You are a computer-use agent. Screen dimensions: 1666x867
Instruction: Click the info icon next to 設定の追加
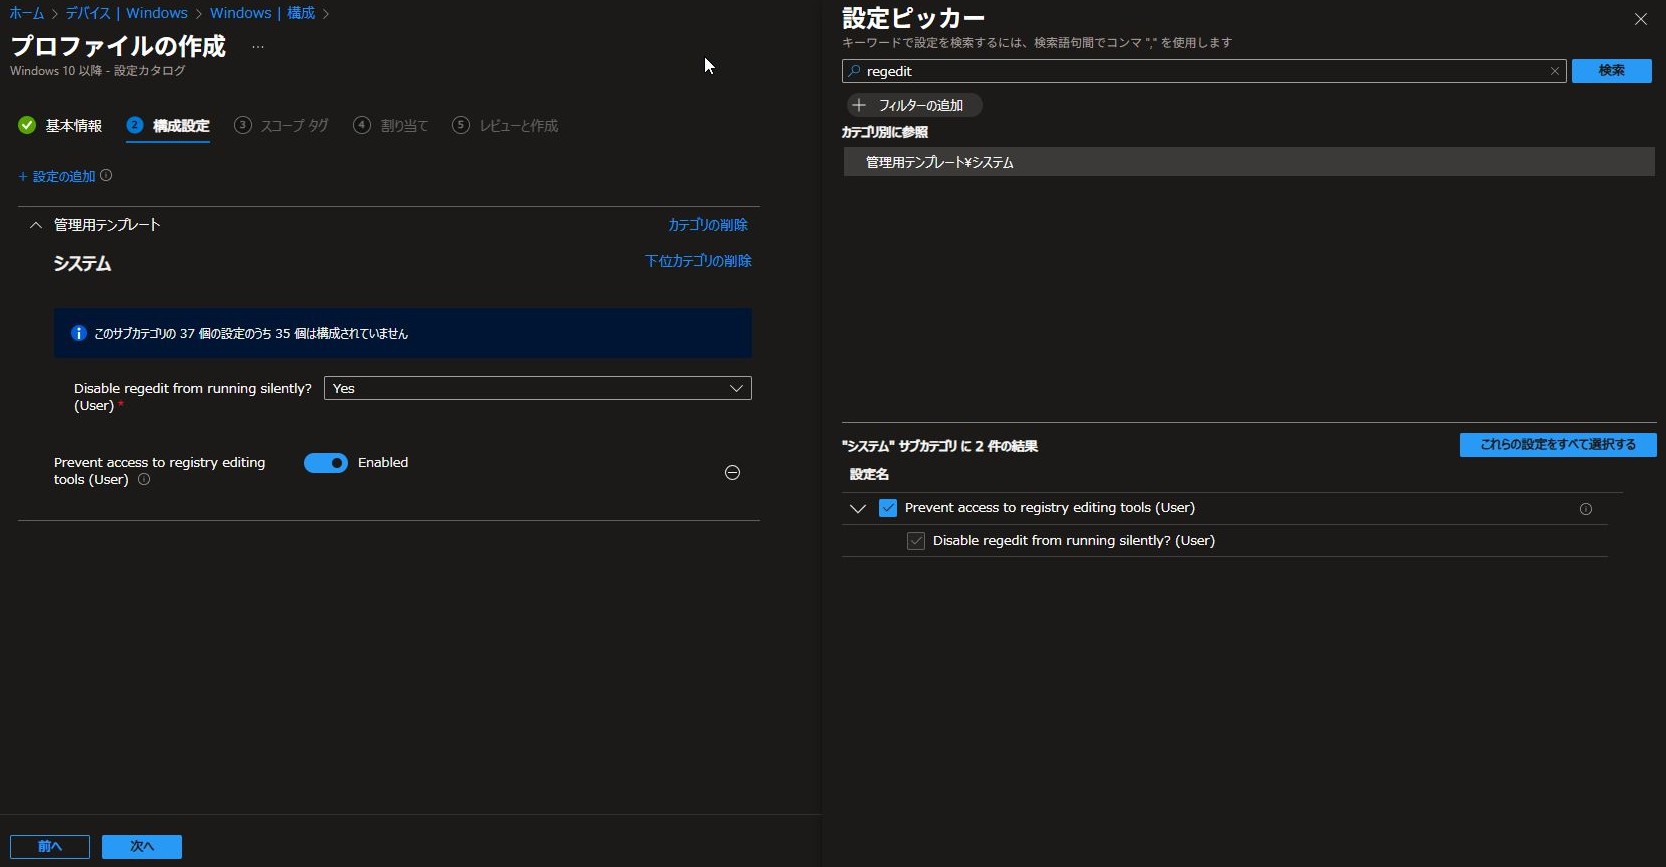106,176
